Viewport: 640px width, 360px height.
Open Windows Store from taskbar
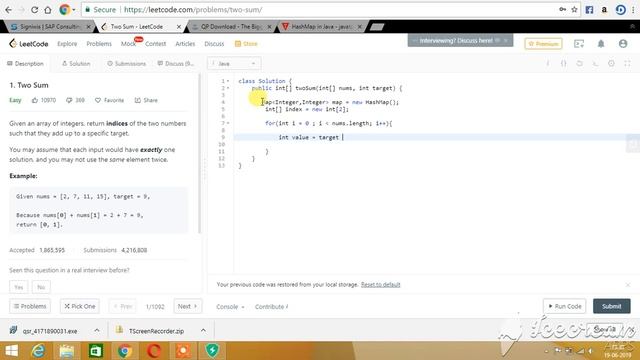pos(96,351)
